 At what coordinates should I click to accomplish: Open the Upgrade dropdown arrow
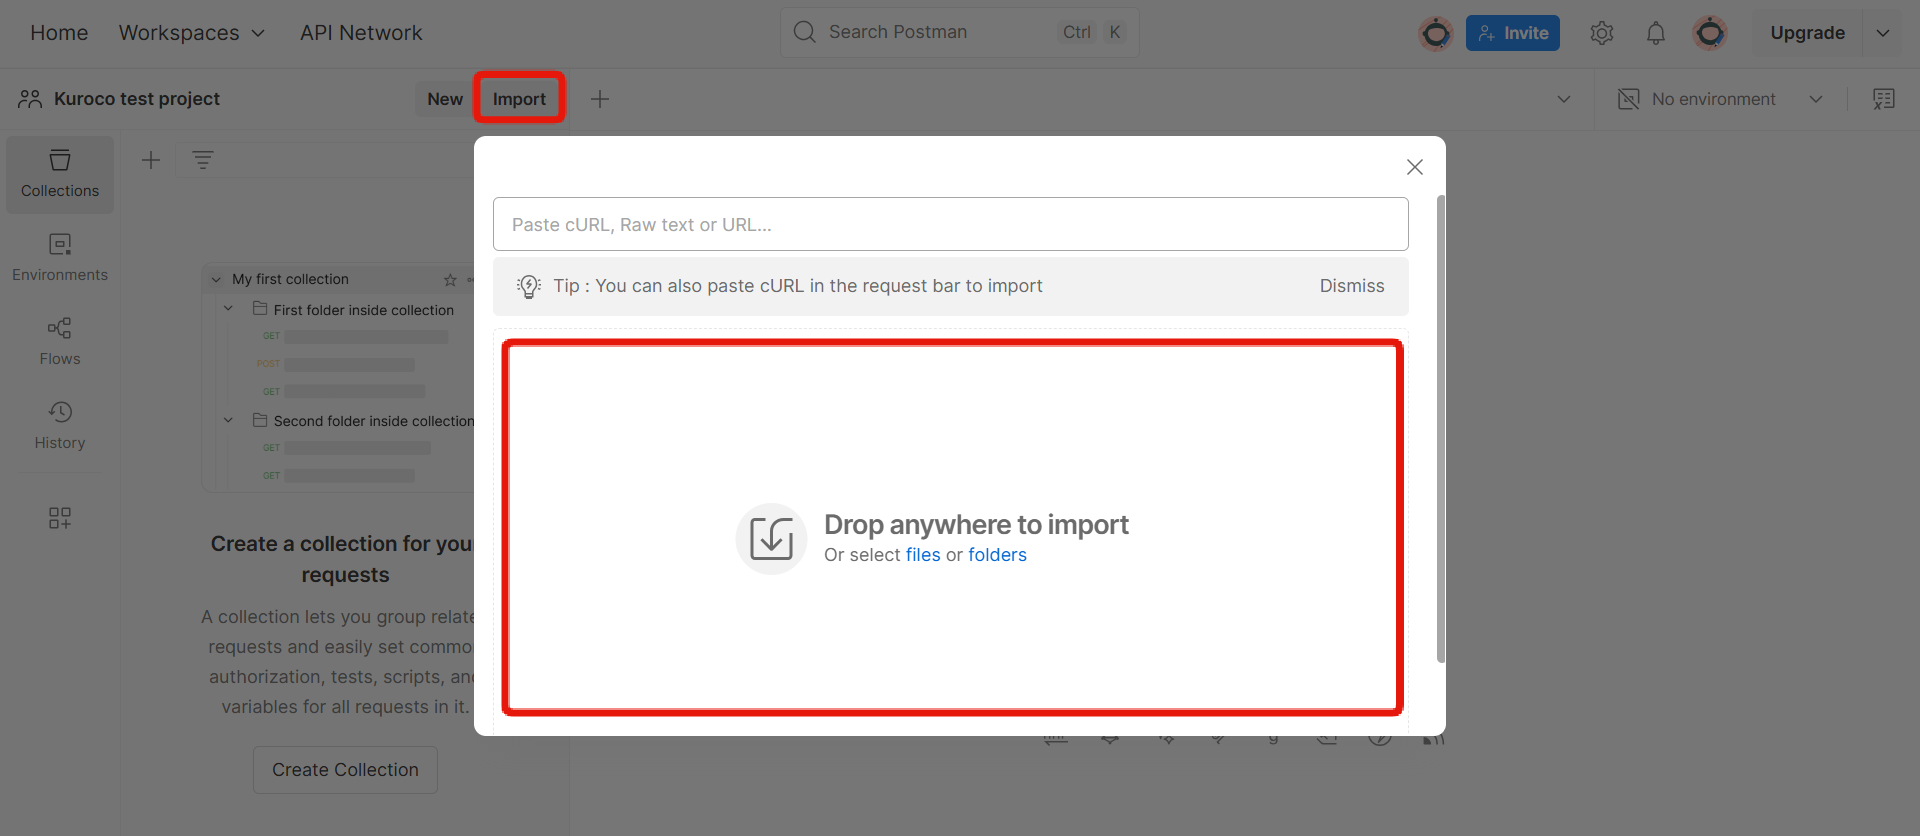(x=1883, y=33)
